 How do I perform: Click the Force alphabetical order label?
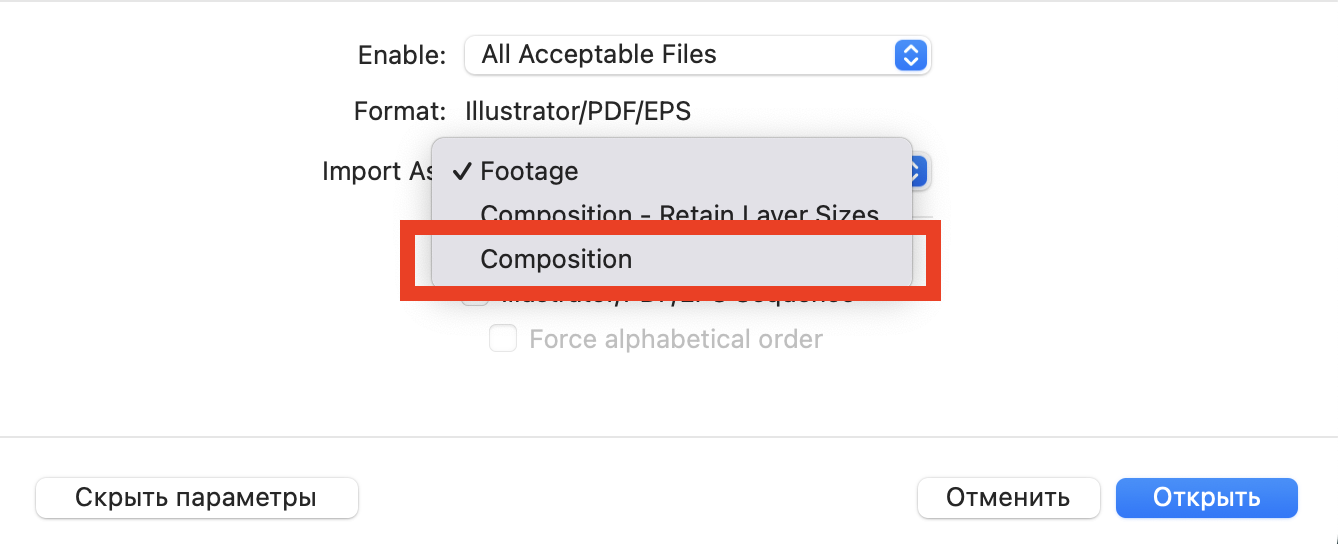[x=675, y=339]
